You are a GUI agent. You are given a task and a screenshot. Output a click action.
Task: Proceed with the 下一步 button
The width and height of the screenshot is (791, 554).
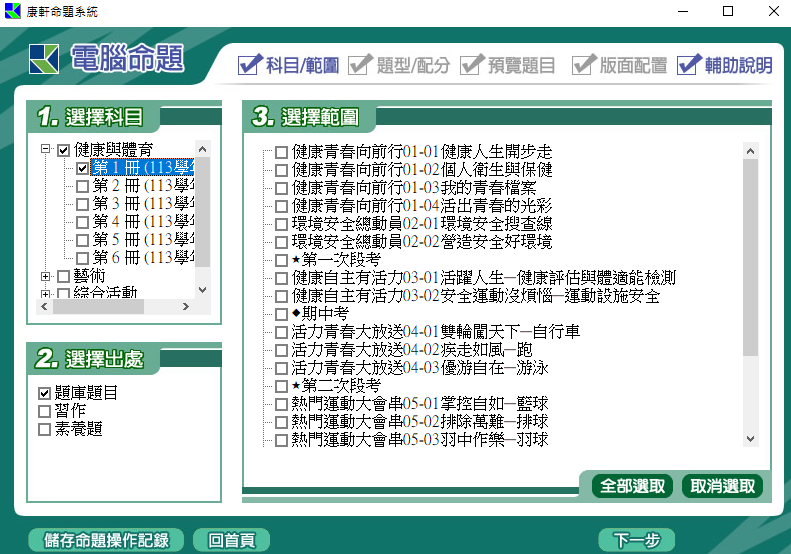click(637, 540)
